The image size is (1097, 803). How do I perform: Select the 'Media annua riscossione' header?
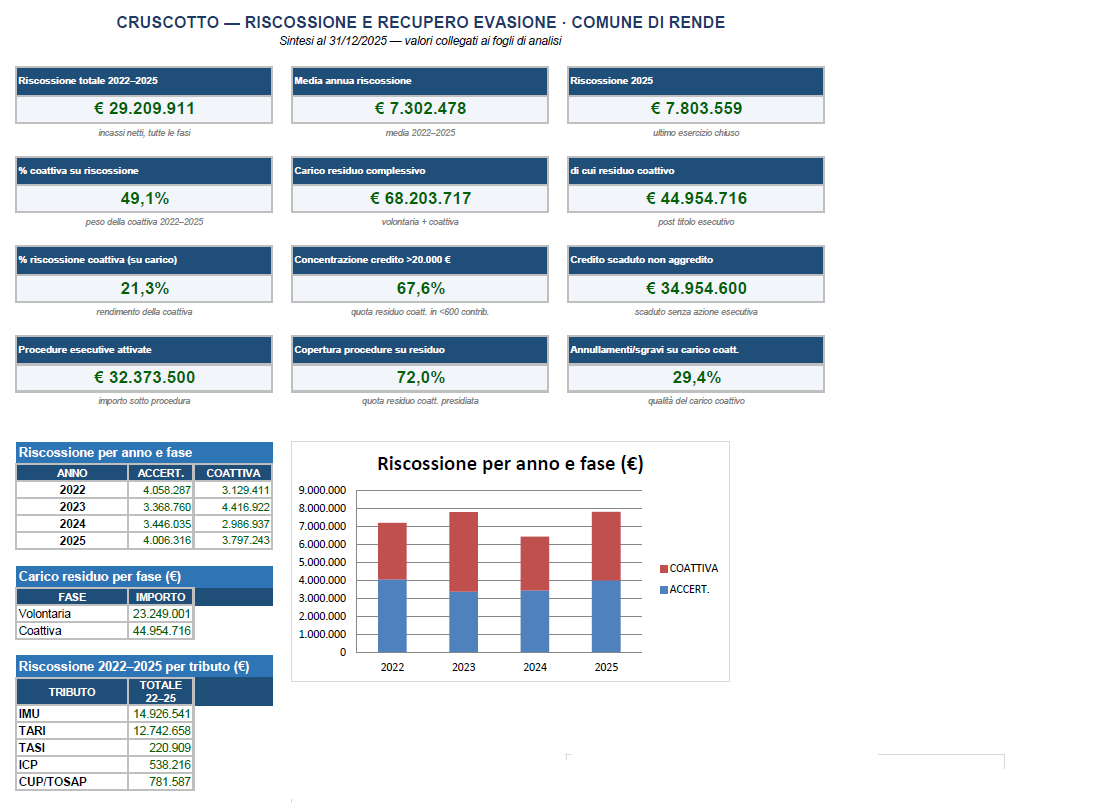click(x=420, y=81)
